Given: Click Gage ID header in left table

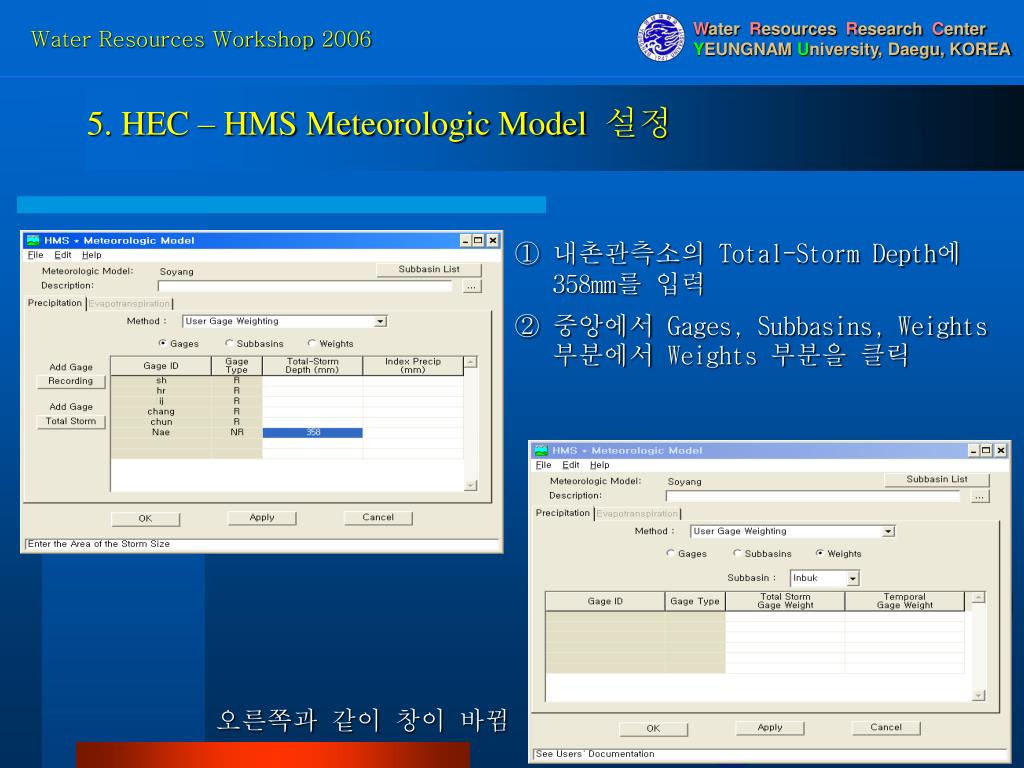Looking at the screenshot, I should (x=161, y=366).
